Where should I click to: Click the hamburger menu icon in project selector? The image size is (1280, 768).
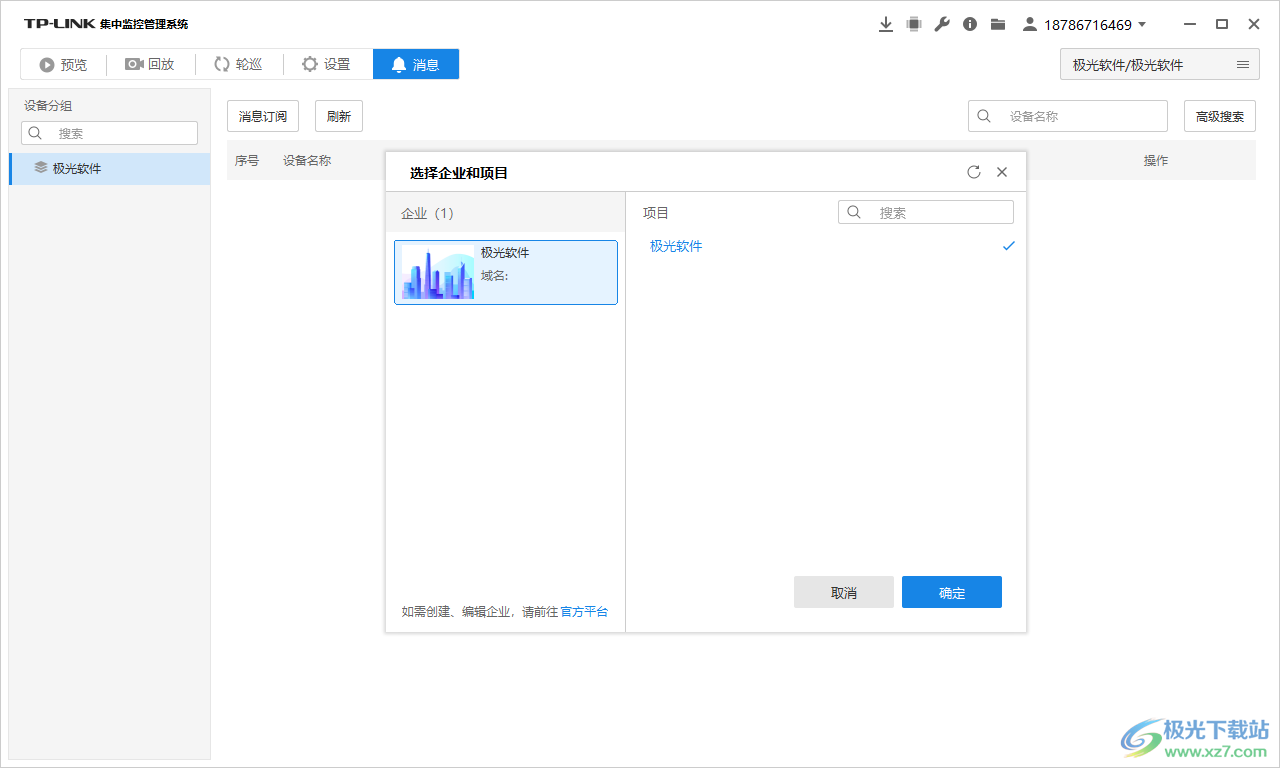click(1242, 64)
